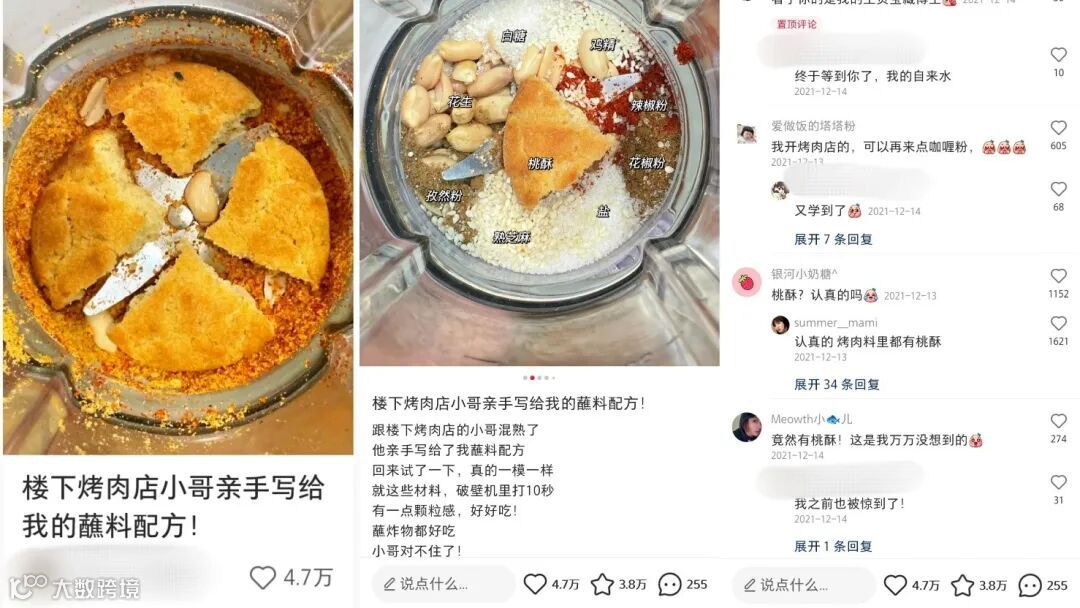The image size is (1080, 608).
Task: Like the summer__mami reply with 1621 likes
Action: pos(1059,323)
